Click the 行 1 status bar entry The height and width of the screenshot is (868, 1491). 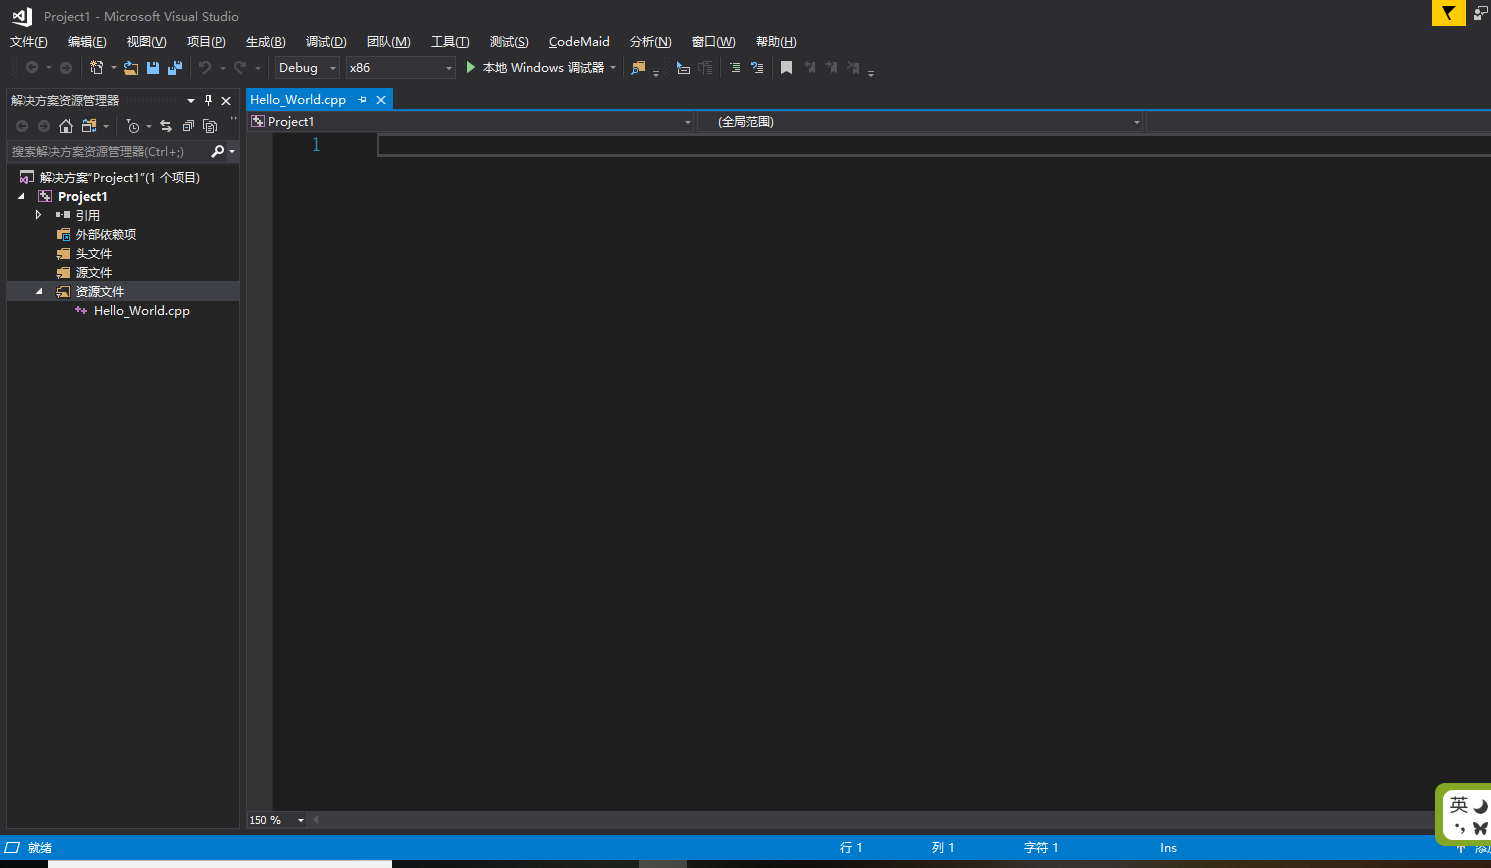851,848
